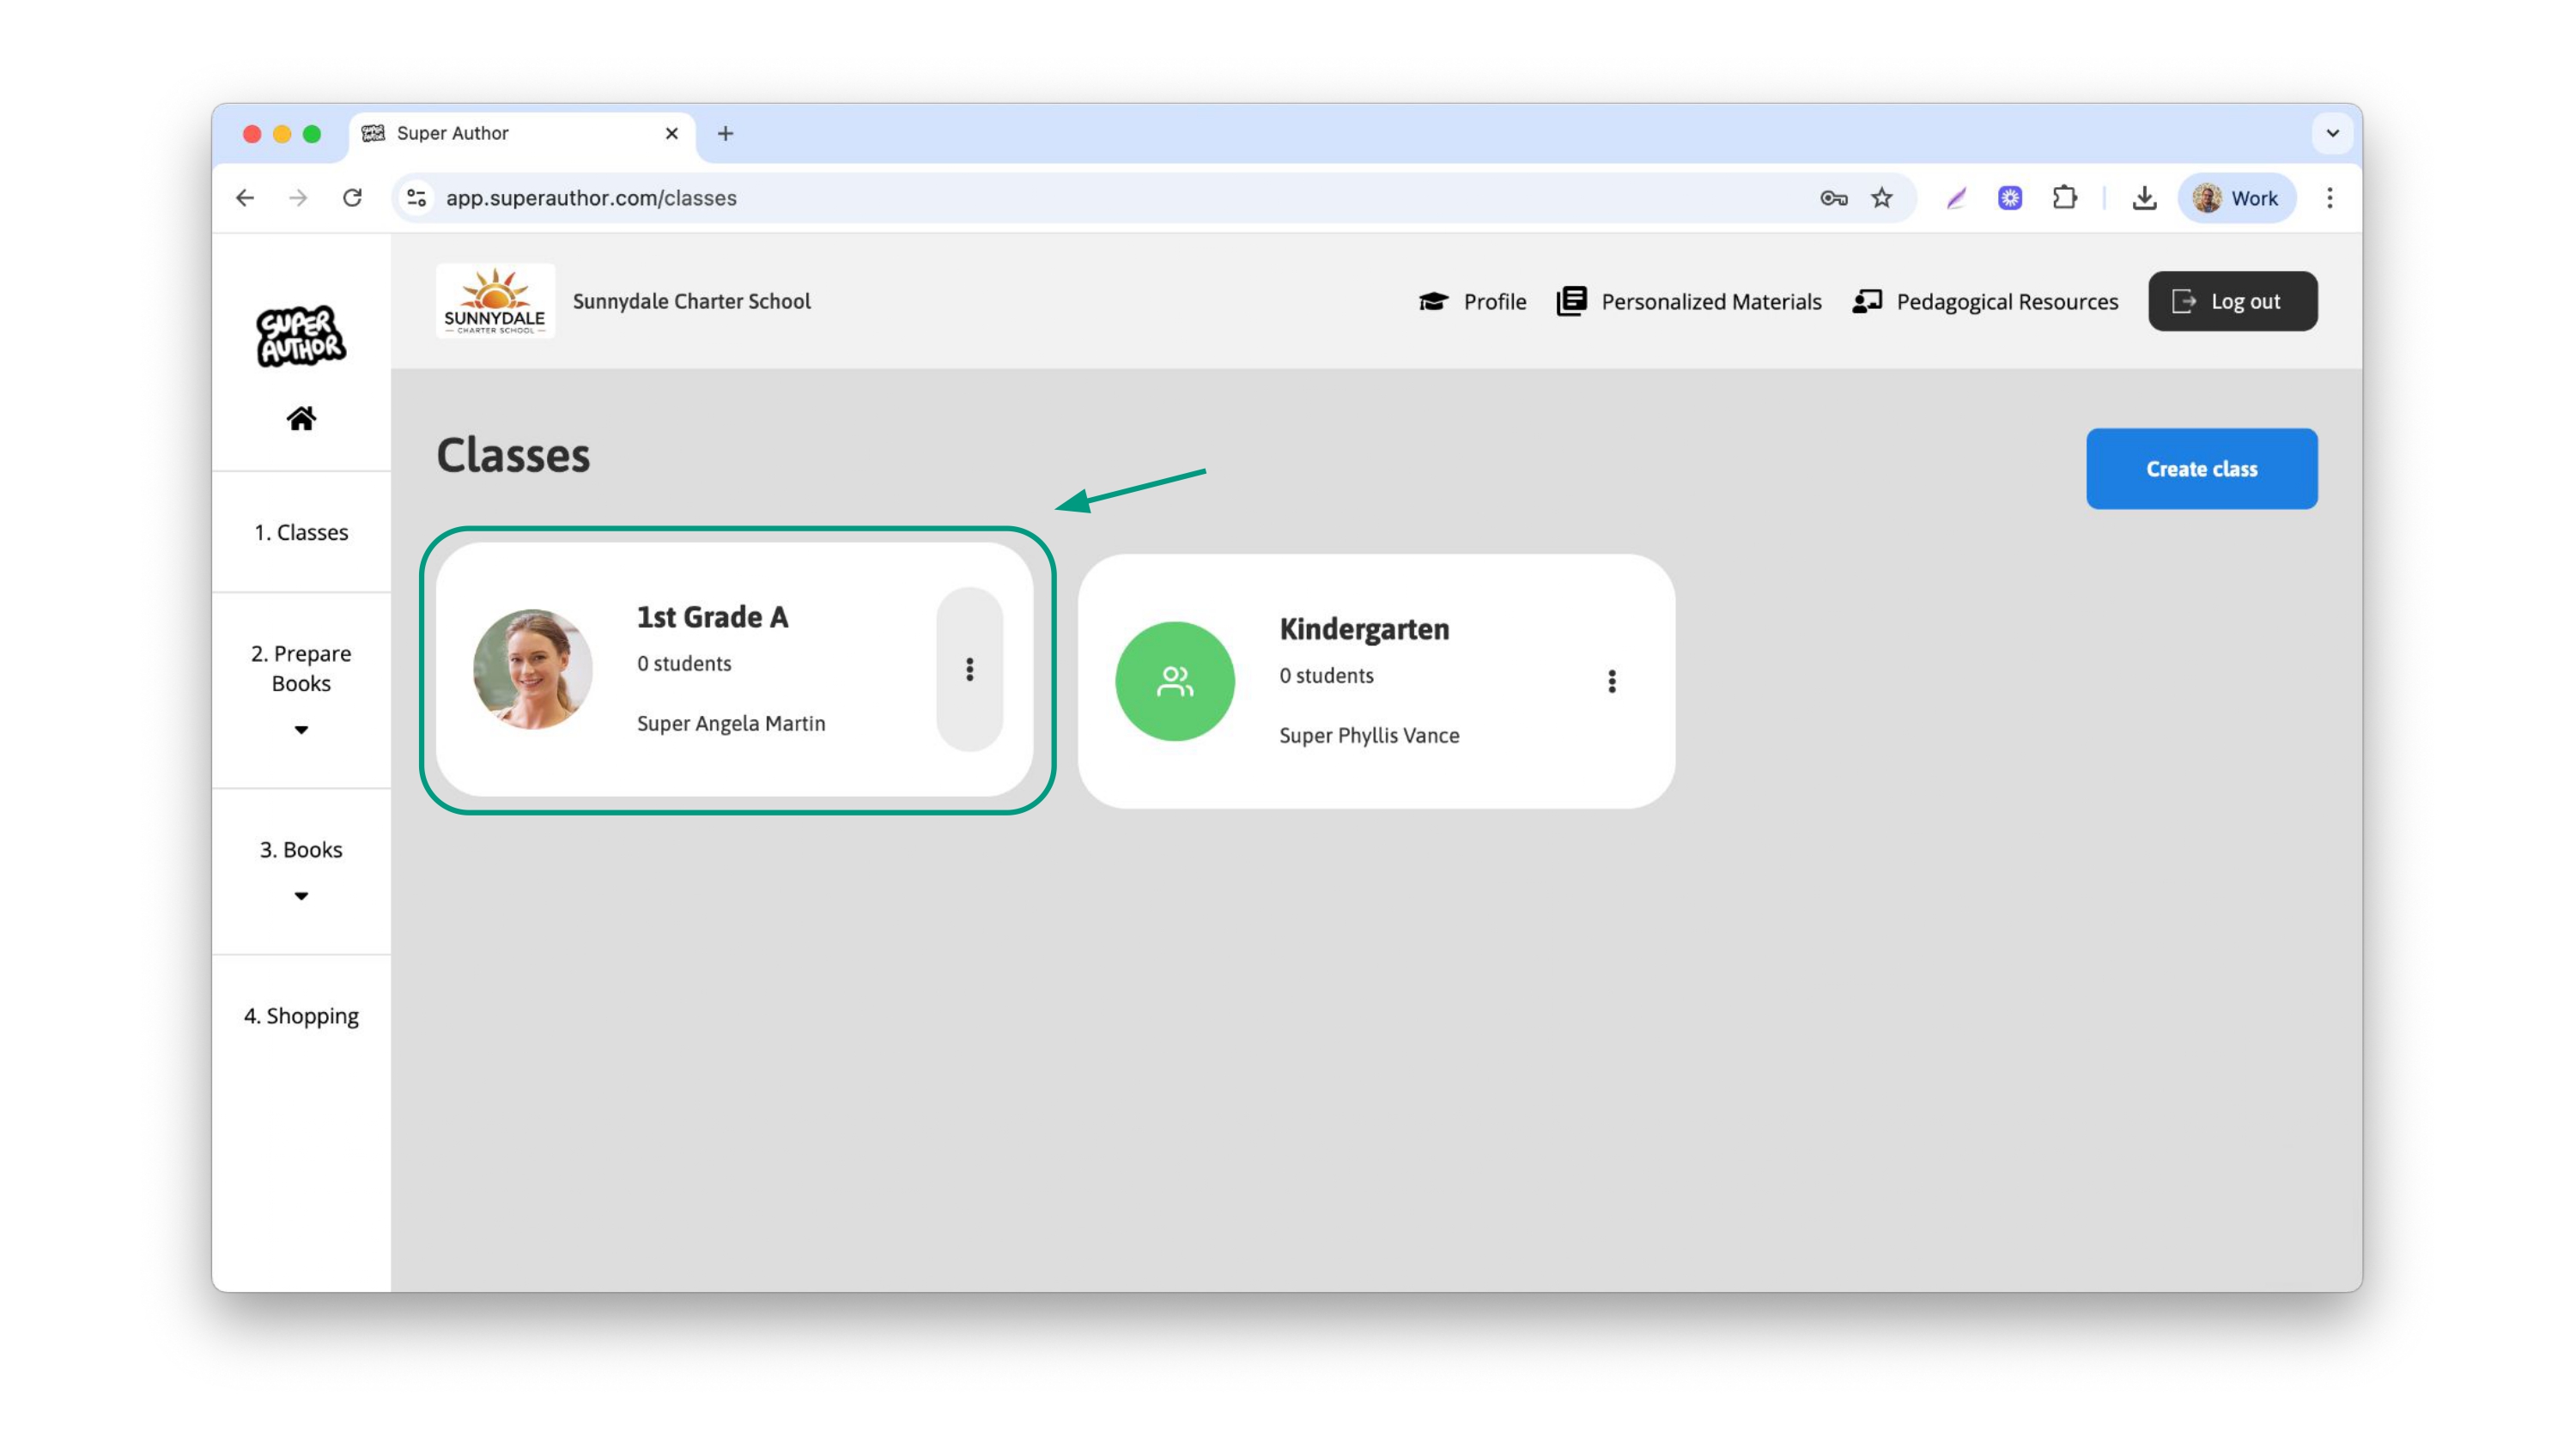Screen dimensions: 2576x1449
Task: Click the Sunnydale Charter School name
Action: coord(691,301)
